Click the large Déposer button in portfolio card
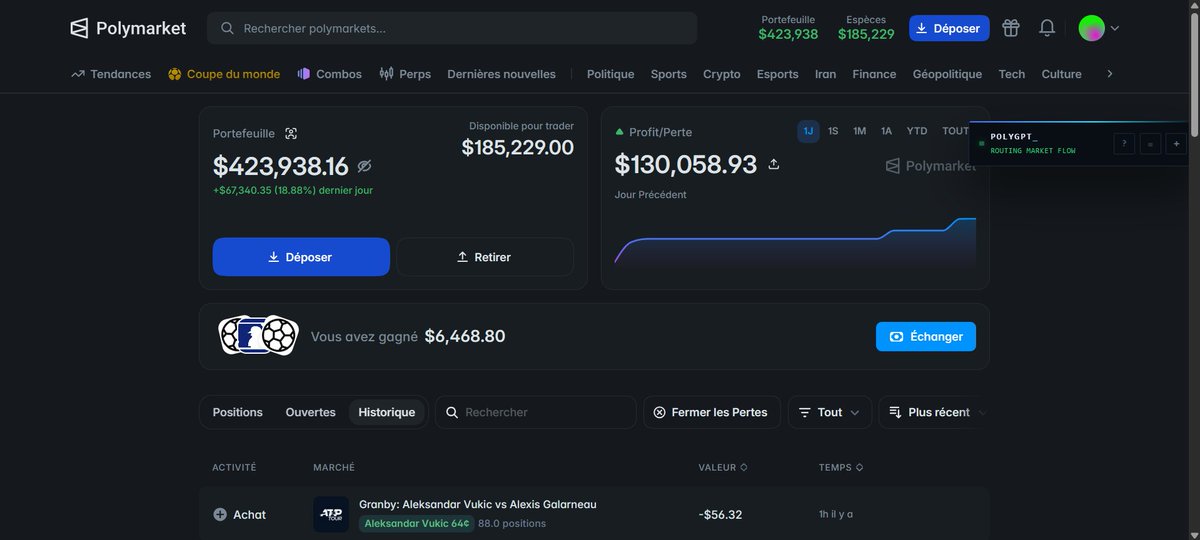This screenshot has height=540, width=1200. 301,257
